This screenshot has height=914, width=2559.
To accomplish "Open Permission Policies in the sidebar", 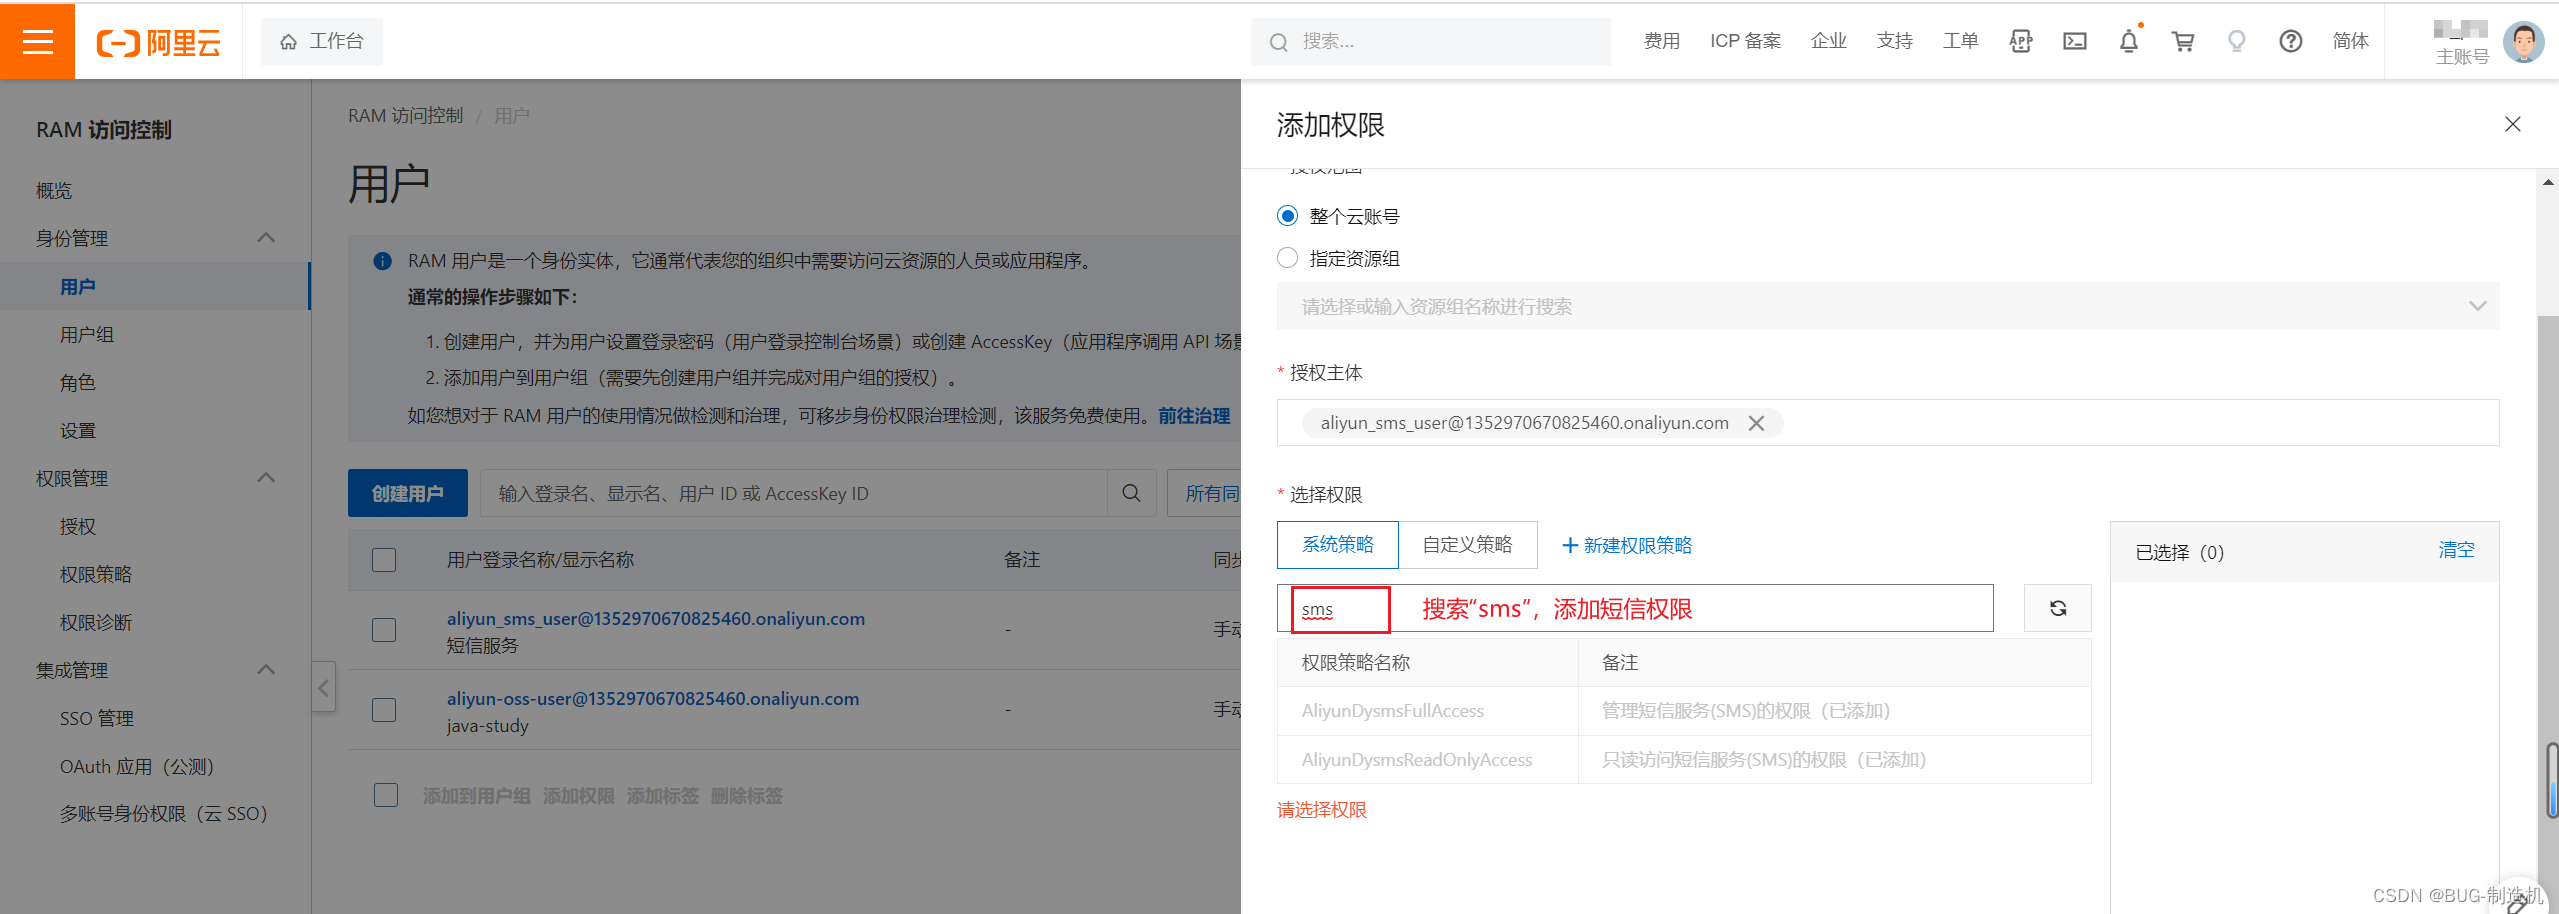I will pos(96,574).
